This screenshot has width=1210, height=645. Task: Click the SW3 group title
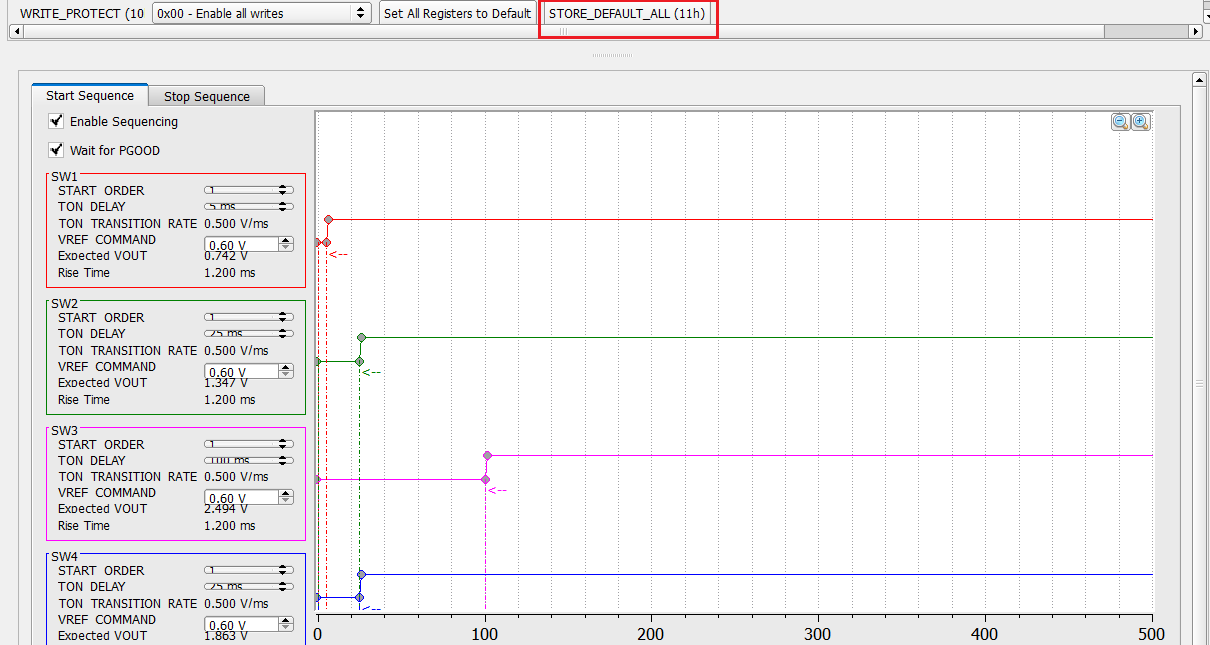(x=65, y=430)
